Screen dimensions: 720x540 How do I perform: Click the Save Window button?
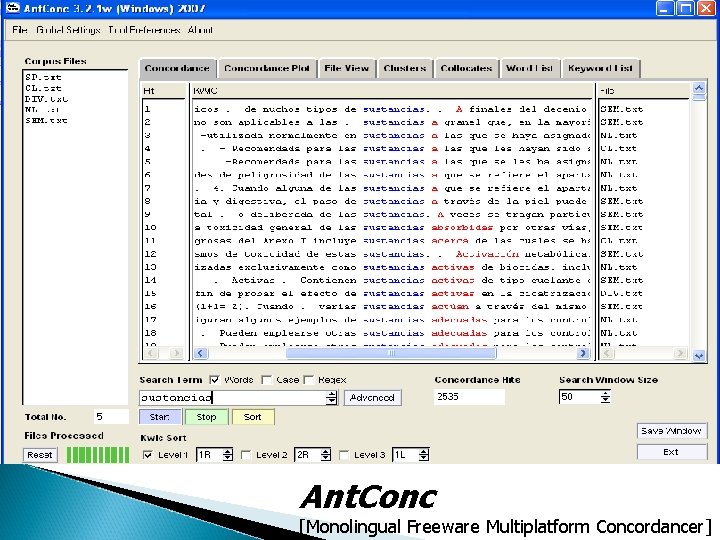pyautogui.click(x=671, y=431)
